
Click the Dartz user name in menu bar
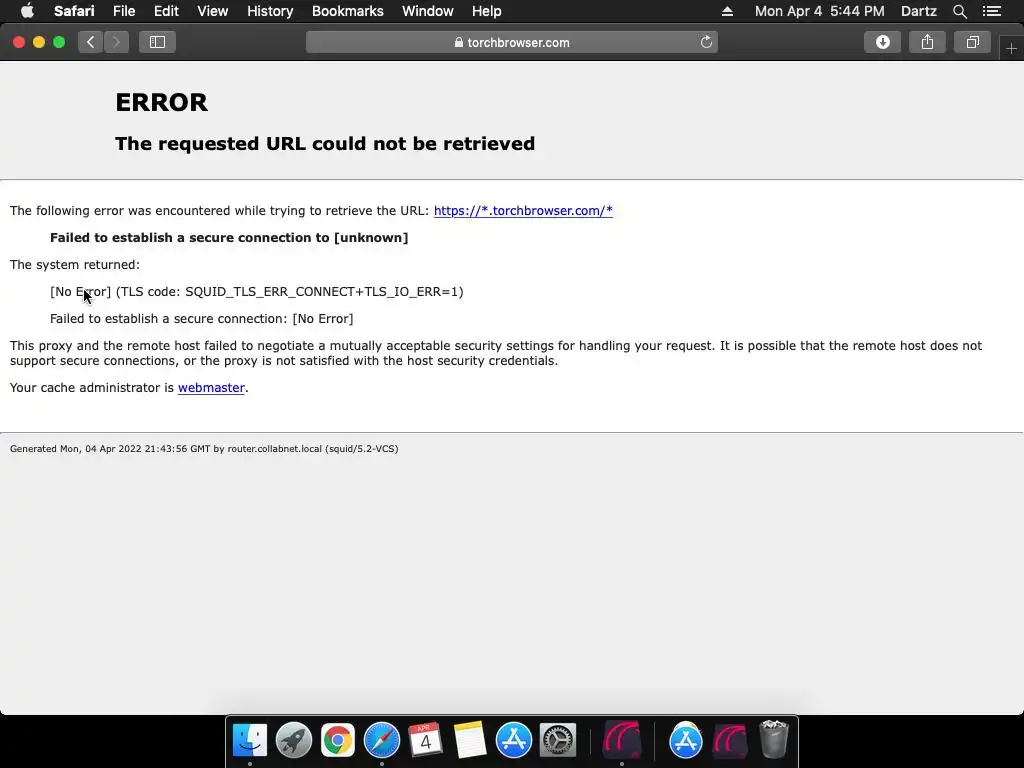[918, 11]
